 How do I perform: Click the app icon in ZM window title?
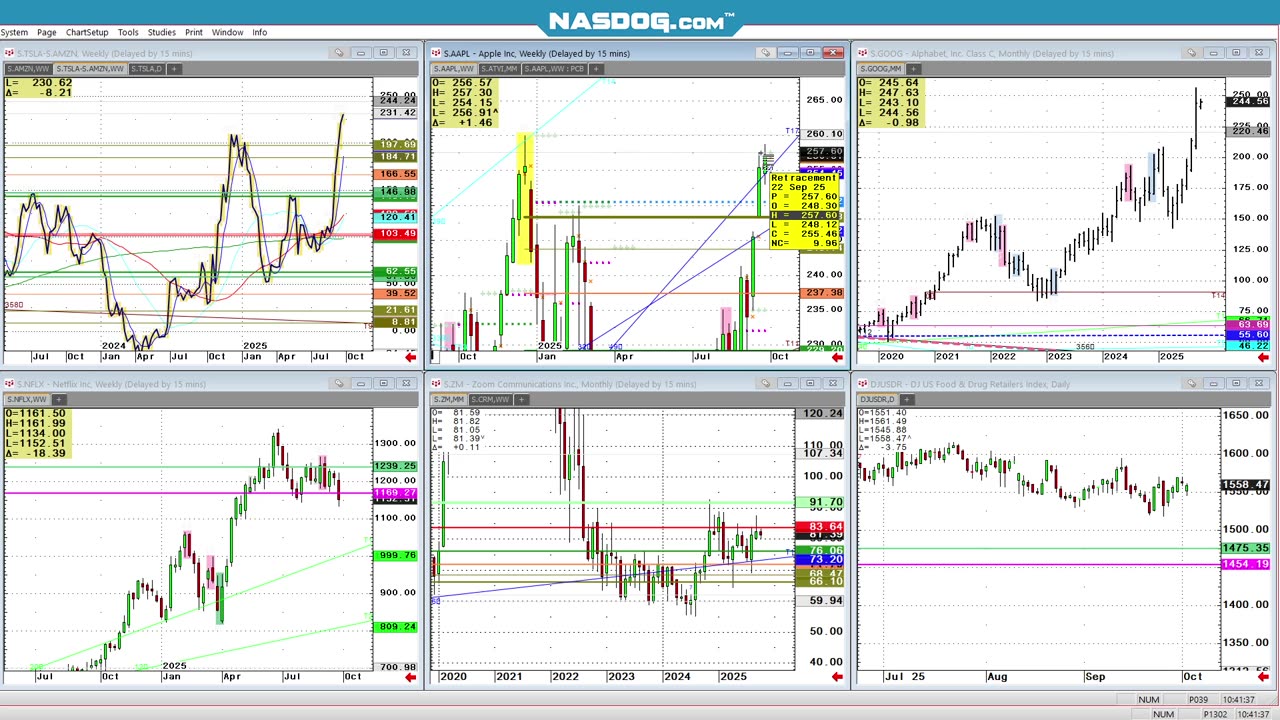(436, 383)
